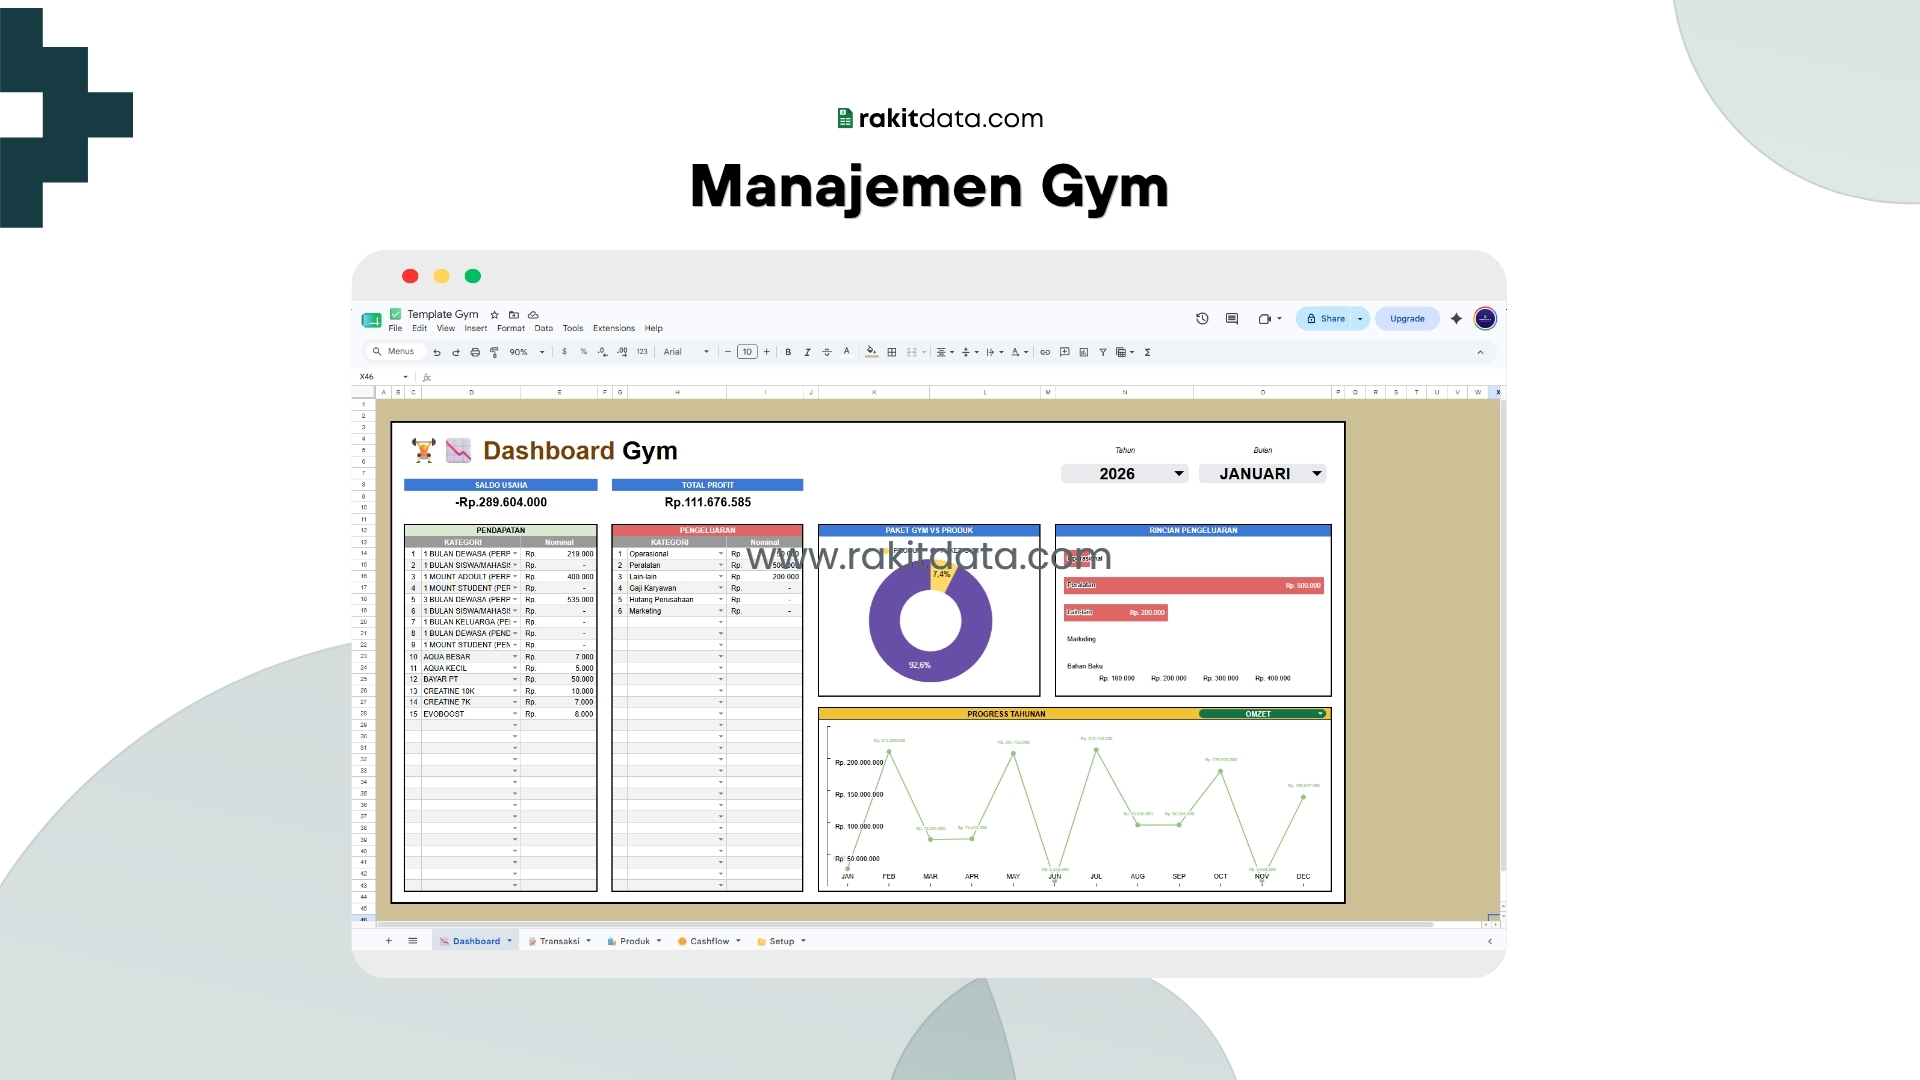Image resolution: width=1920 pixels, height=1080 pixels.
Task: Toggle Italic formatting
Action: pyautogui.click(x=807, y=352)
